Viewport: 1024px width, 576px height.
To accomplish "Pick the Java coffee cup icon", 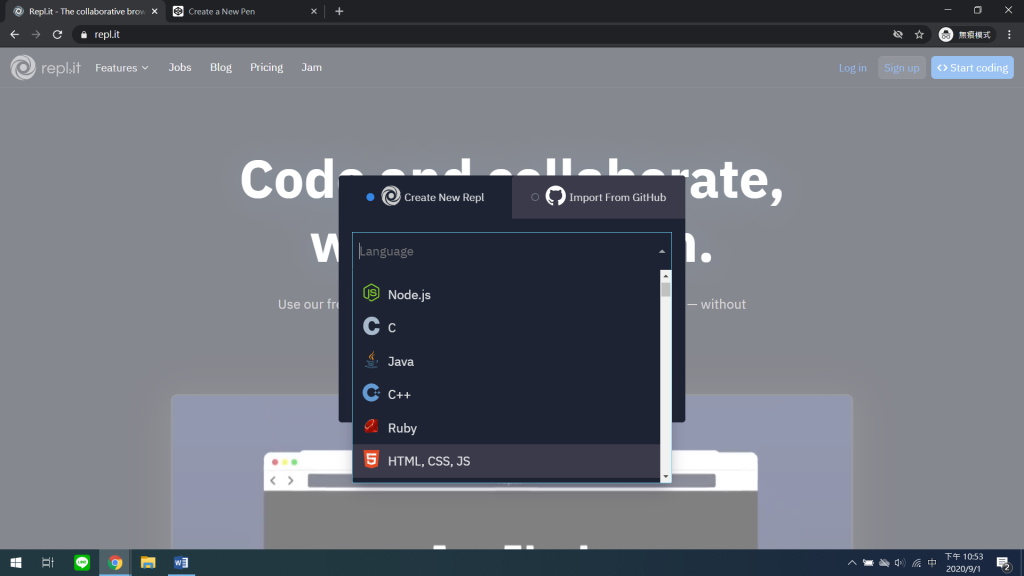I will (371, 360).
